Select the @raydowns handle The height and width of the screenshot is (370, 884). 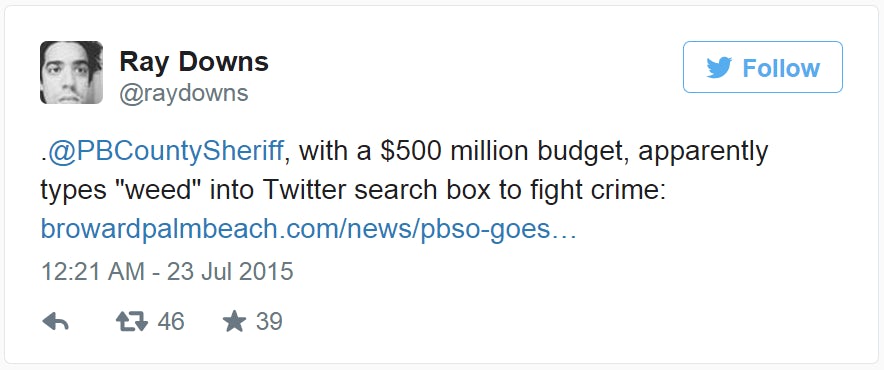[x=183, y=93]
